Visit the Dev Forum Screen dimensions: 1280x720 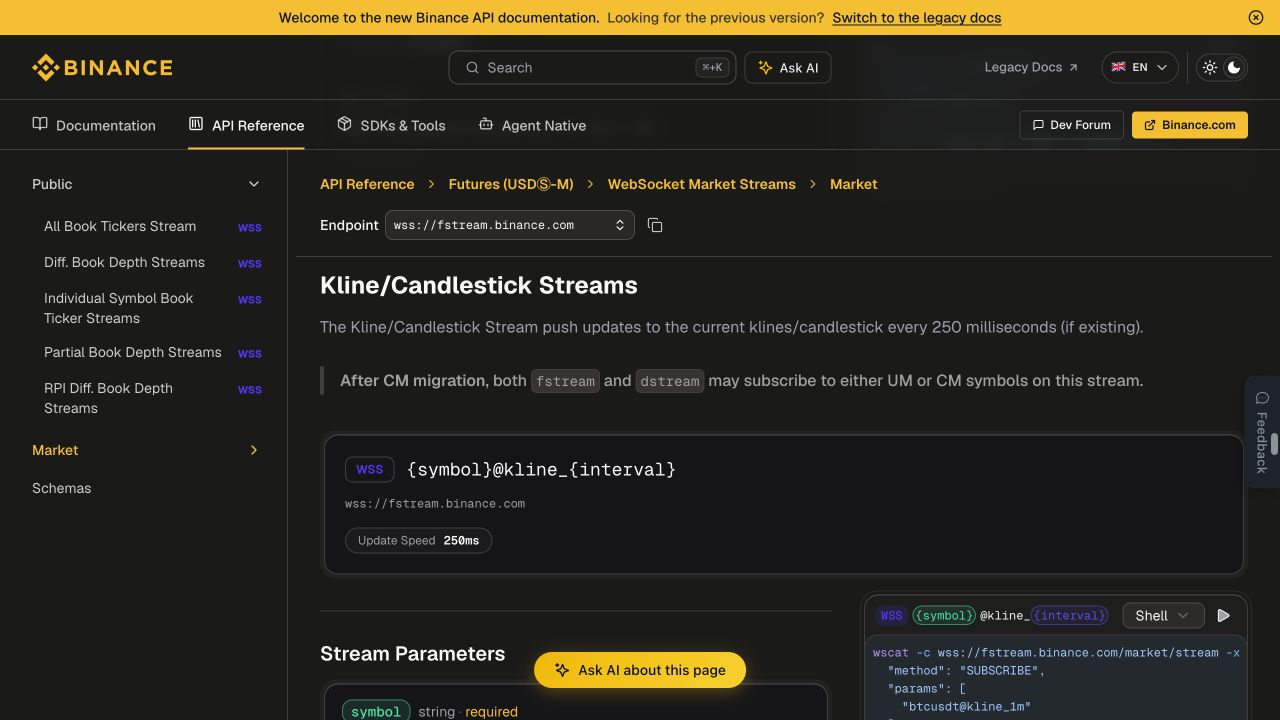1071,125
